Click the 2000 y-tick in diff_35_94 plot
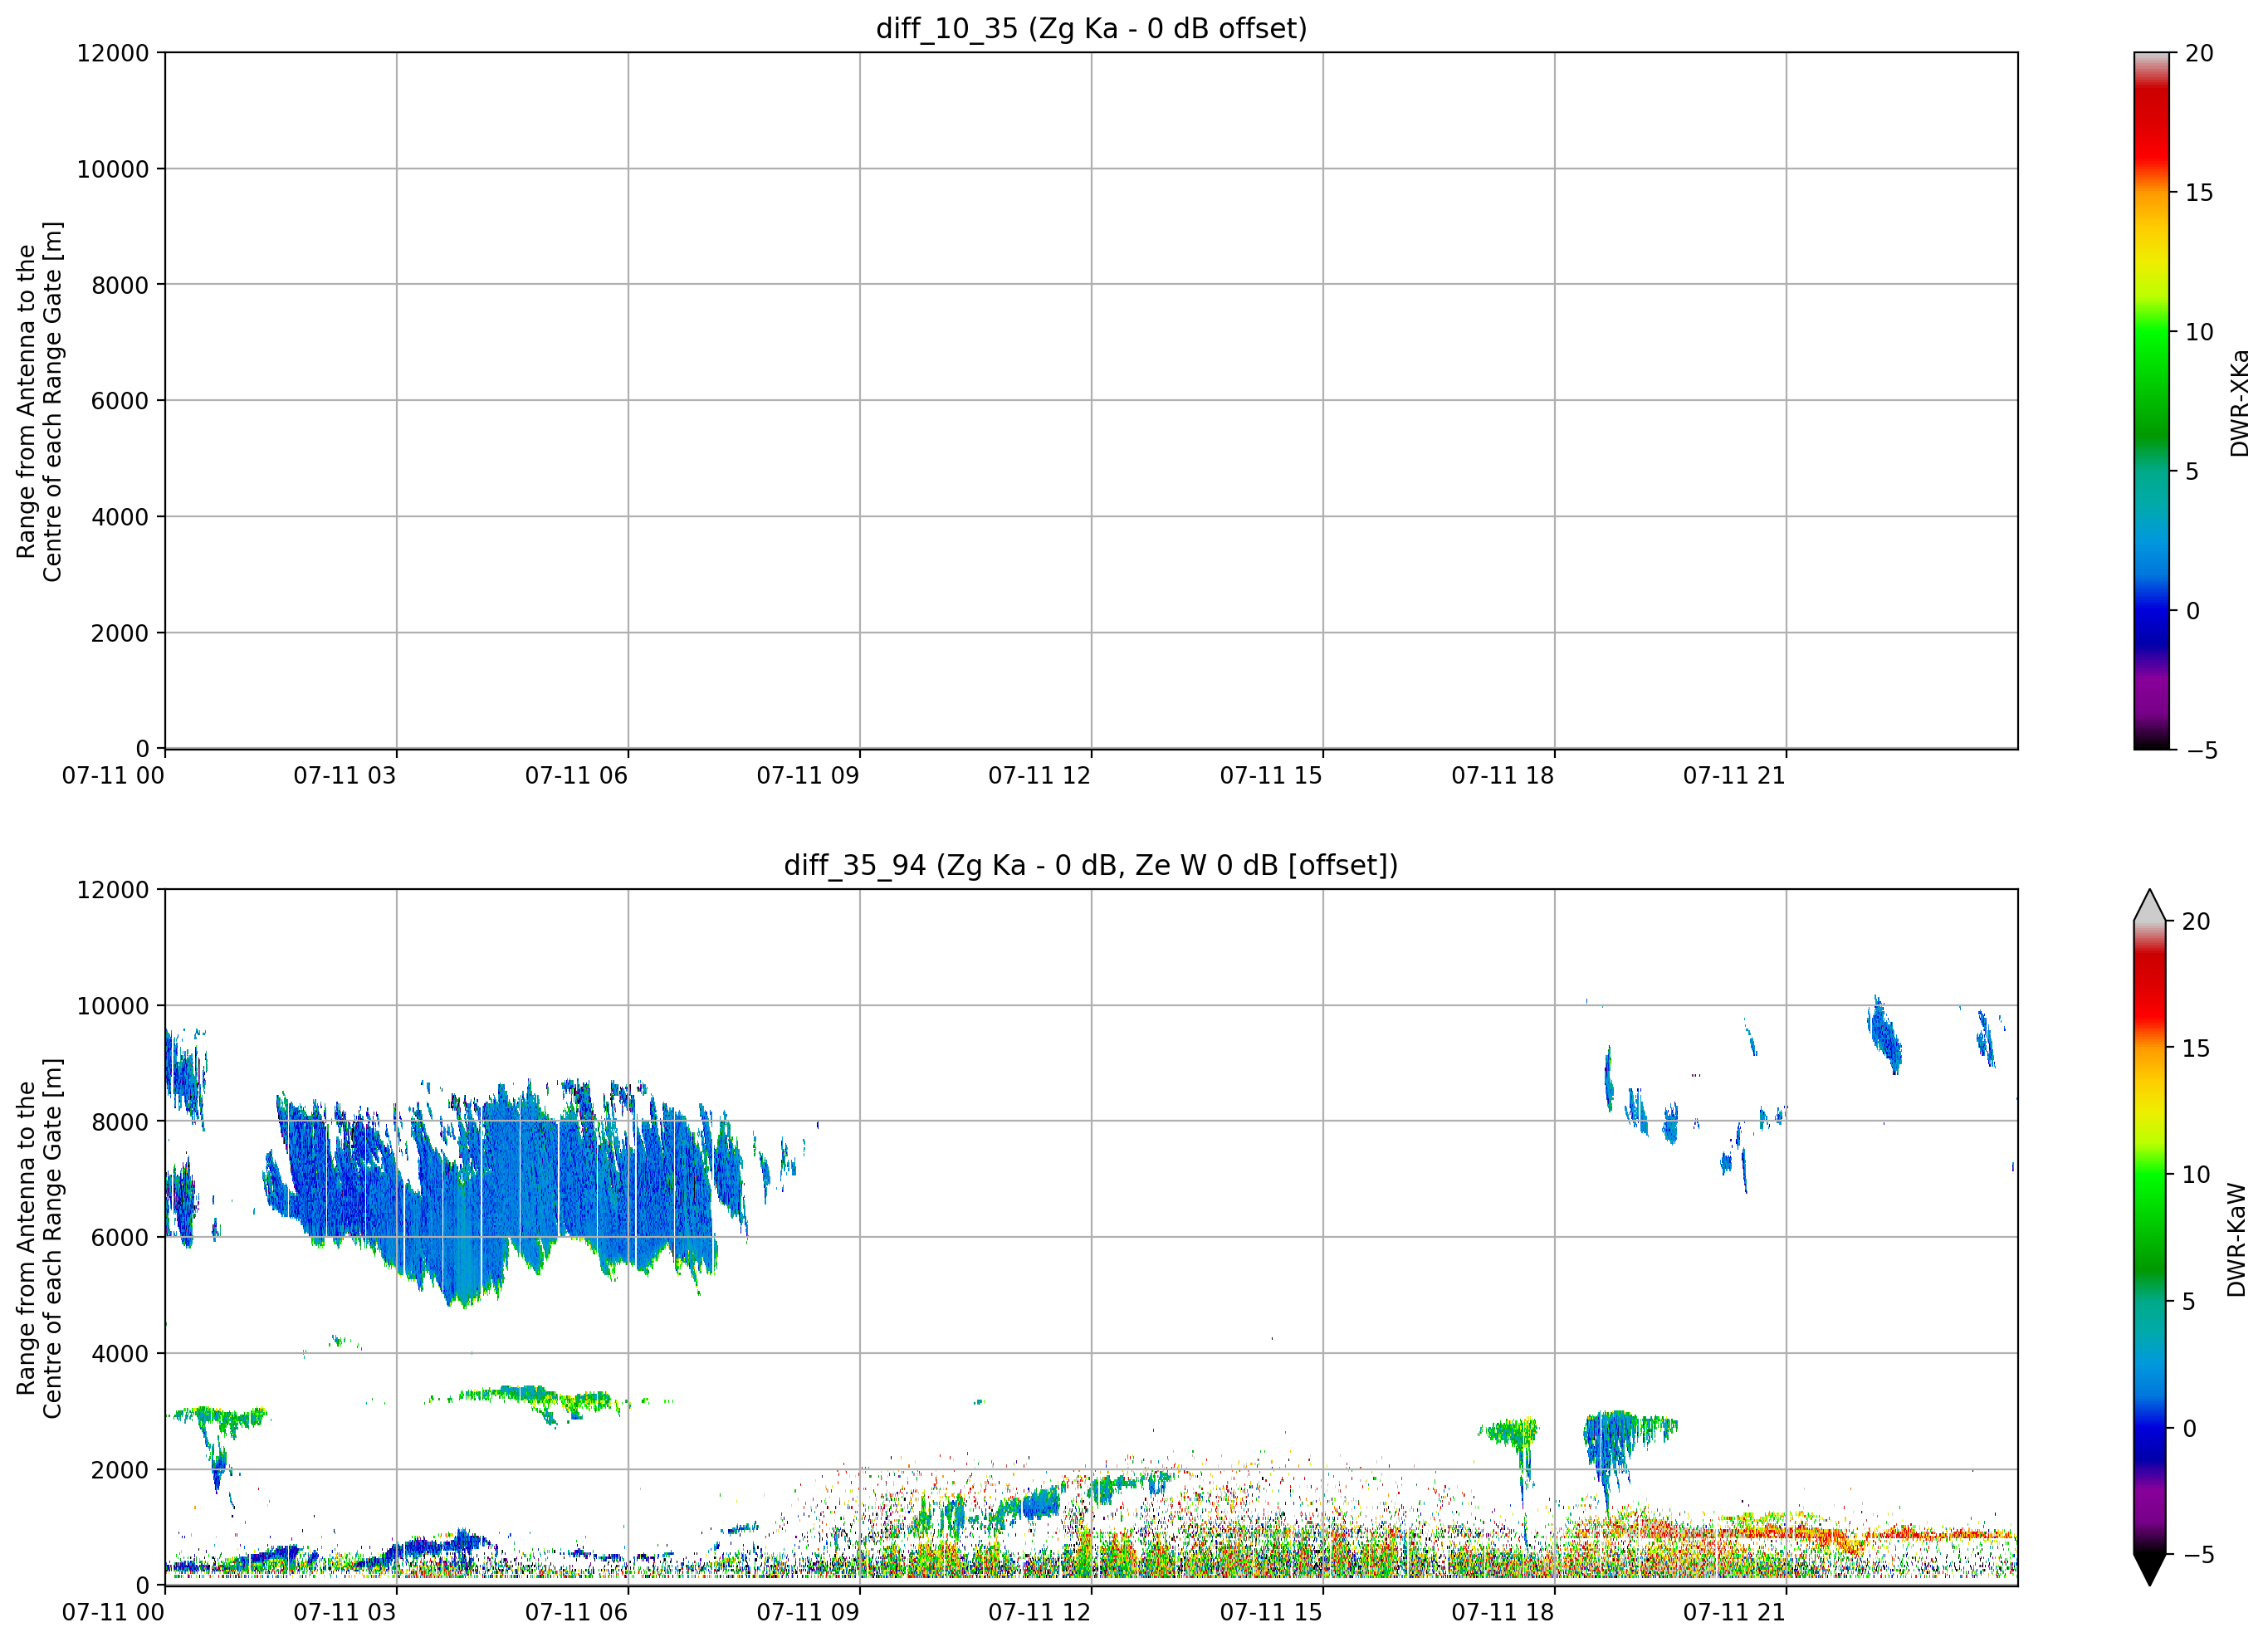Image resolution: width=2268 pixels, height=1642 pixels. 120,1470
